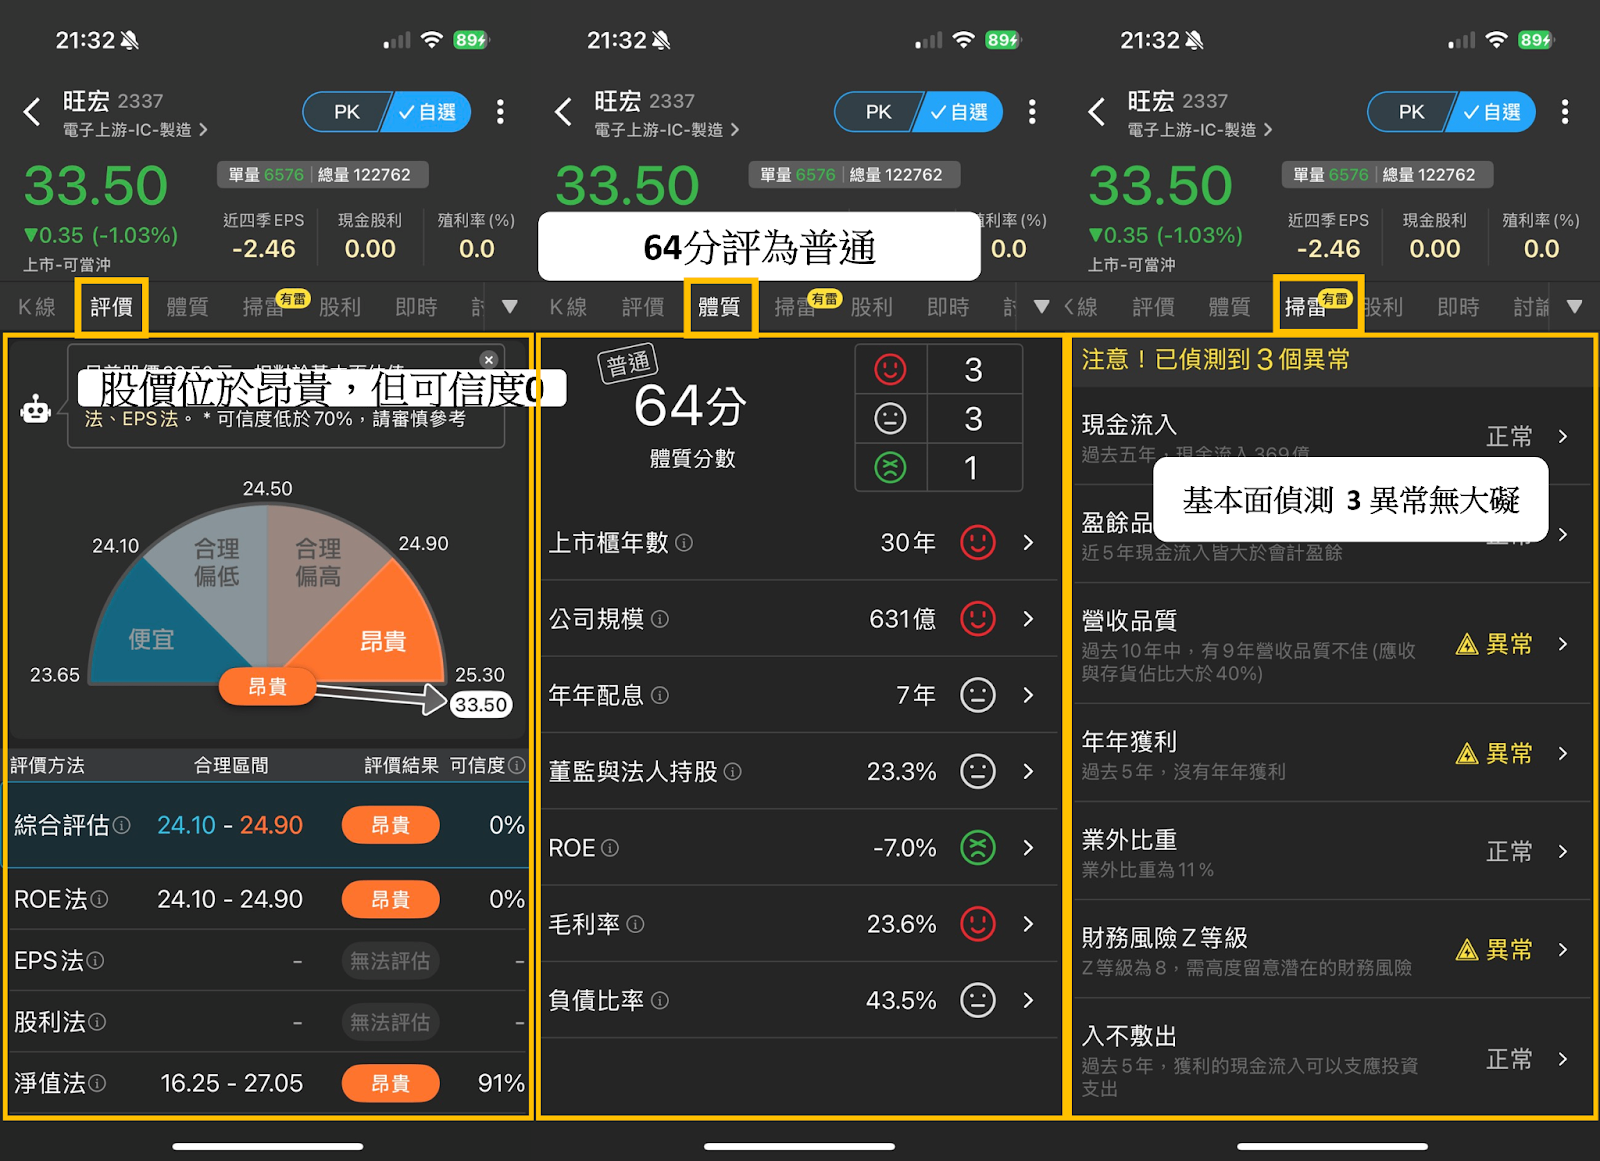Close the robot tip bubble
This screenshot has height=1161, width=1600.
(488, 359)
